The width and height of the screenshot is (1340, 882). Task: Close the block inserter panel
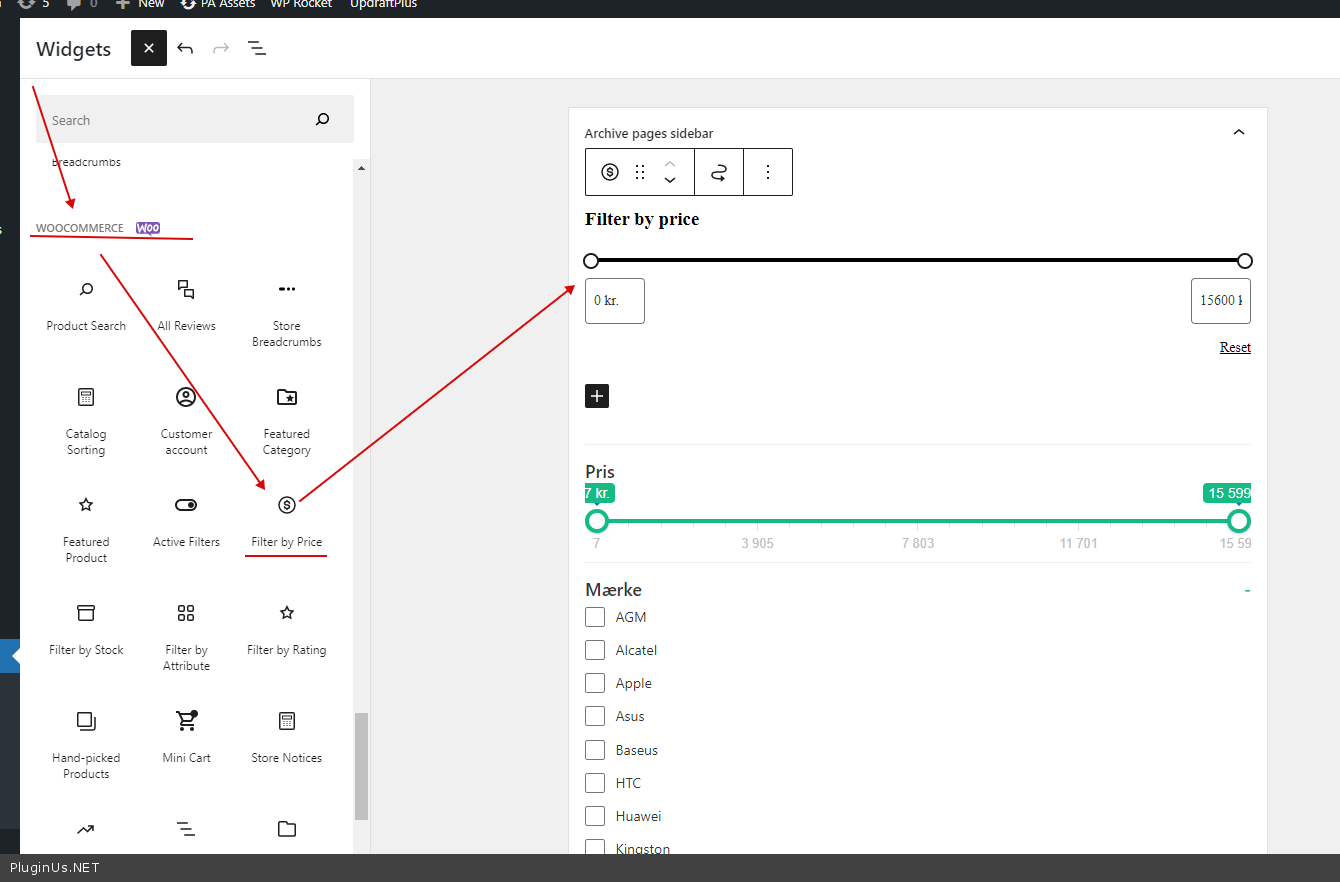point(149,48)
